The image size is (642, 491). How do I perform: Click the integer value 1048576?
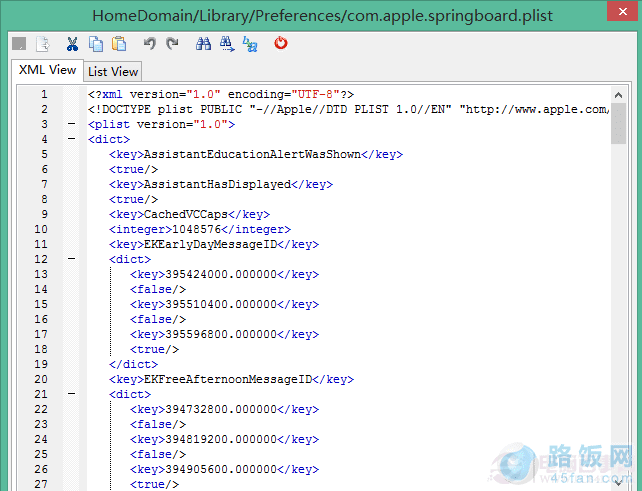pyautogui.click(x=197, y=229)
